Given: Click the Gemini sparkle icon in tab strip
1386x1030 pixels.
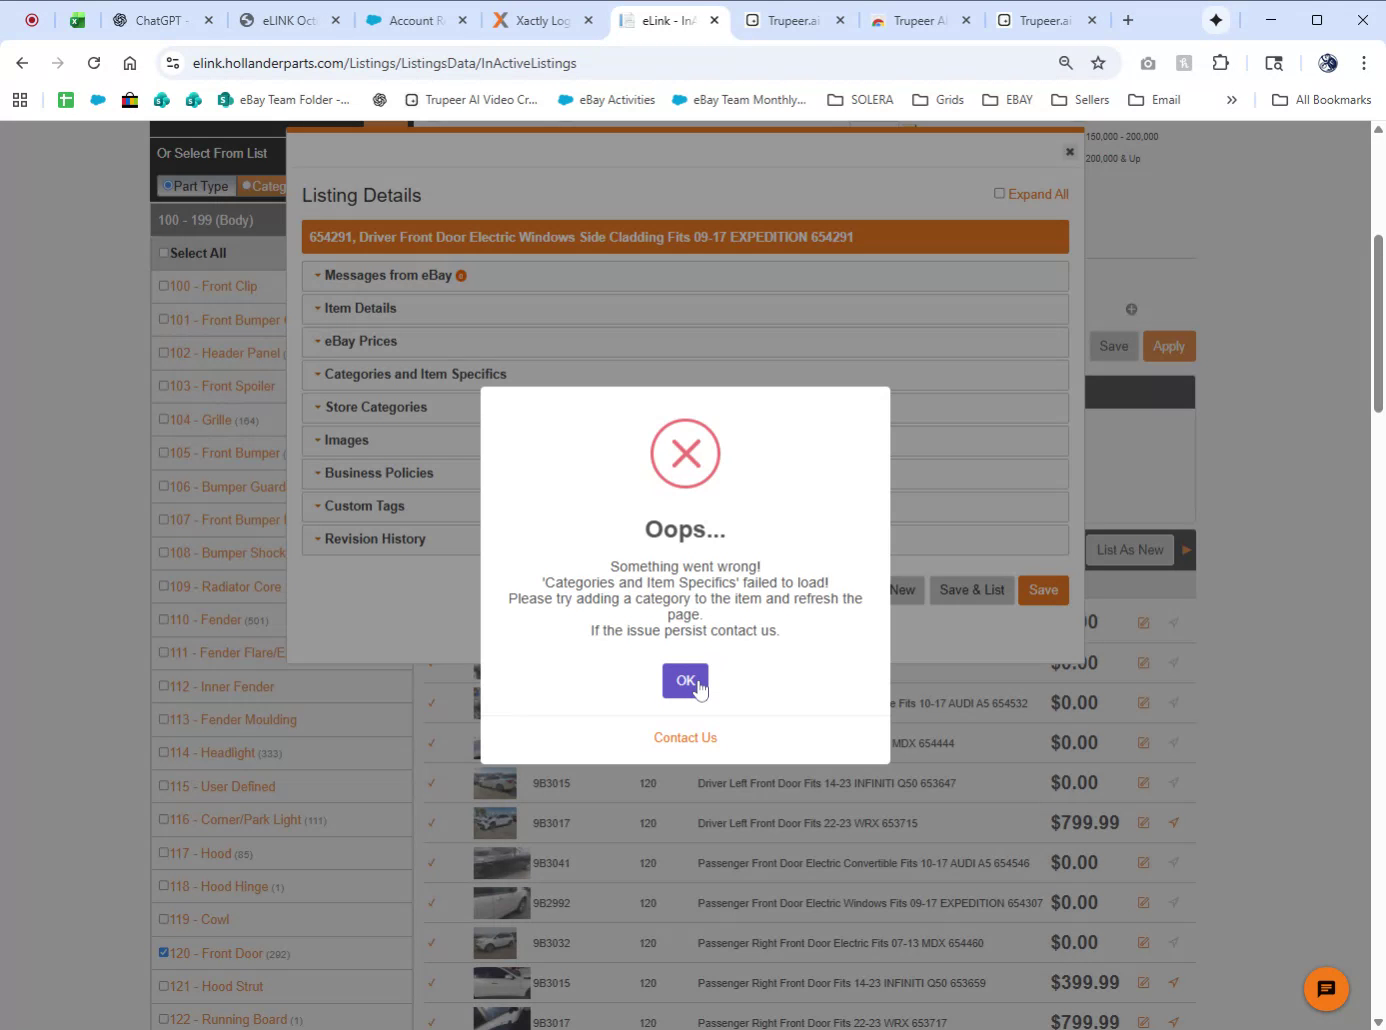Looking at the screenshot, I should point(1216,20).
